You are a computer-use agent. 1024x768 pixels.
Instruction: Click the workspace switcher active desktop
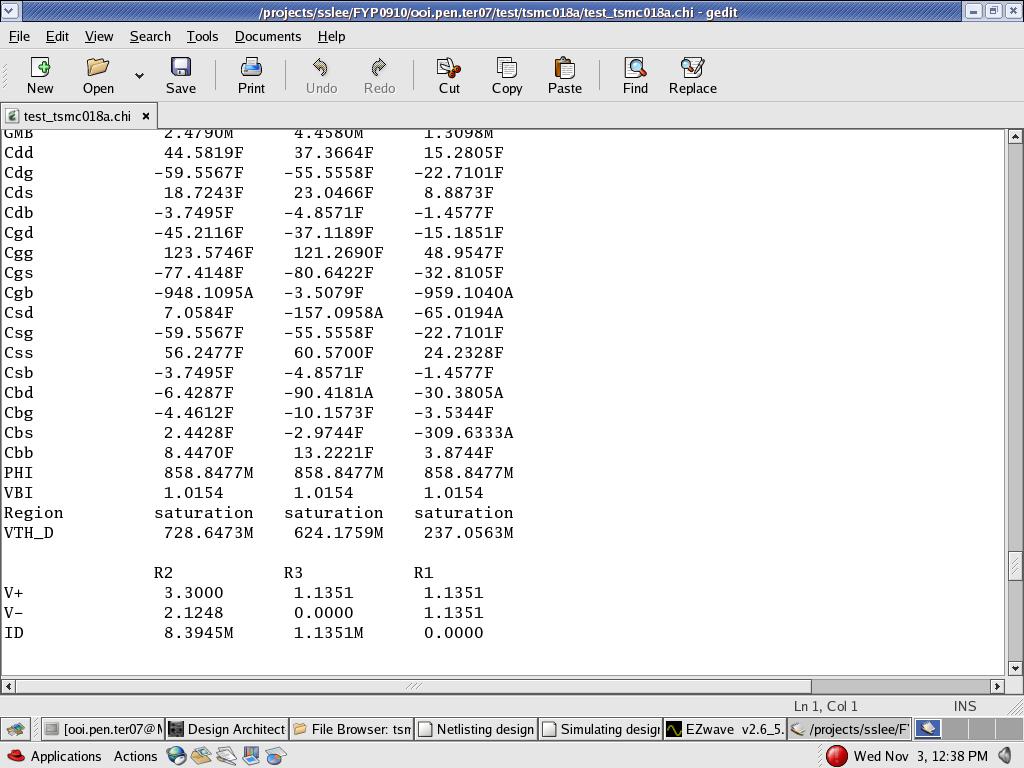click(927, 729)
